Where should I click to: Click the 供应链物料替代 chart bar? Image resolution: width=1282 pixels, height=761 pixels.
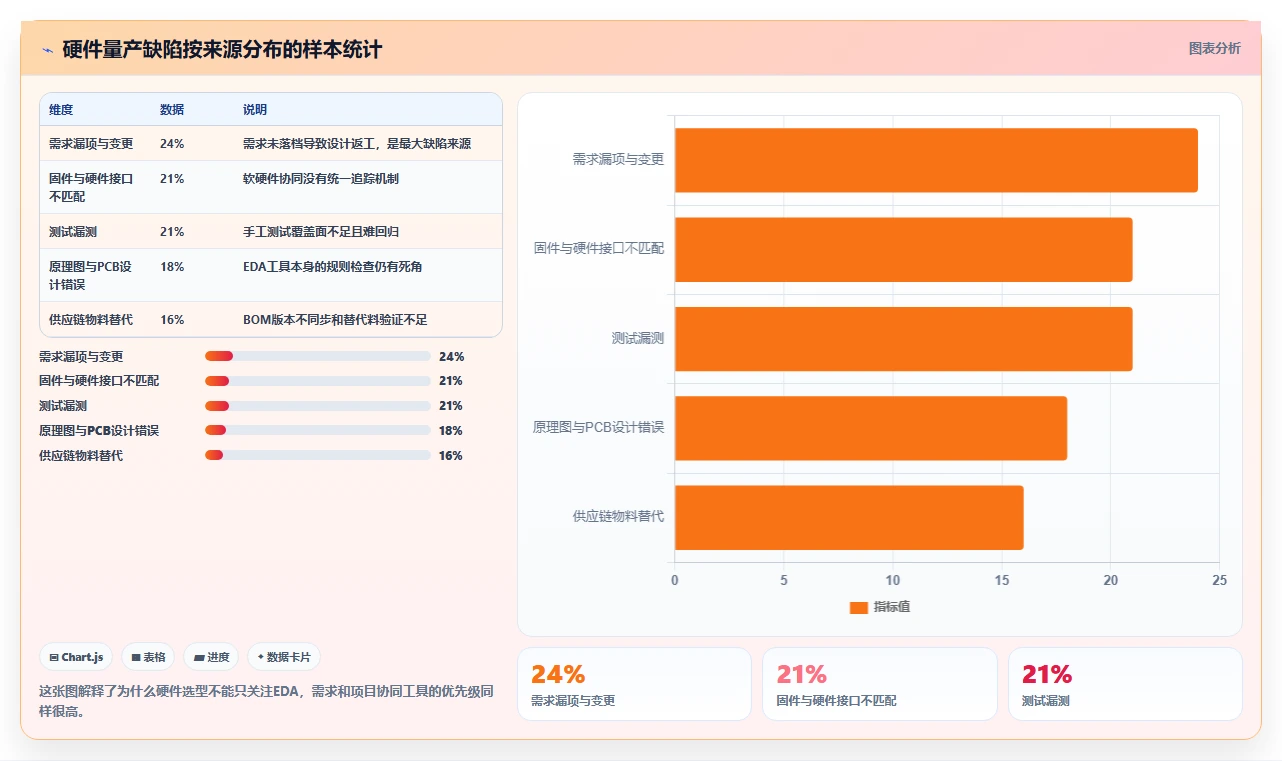[849, 517]
